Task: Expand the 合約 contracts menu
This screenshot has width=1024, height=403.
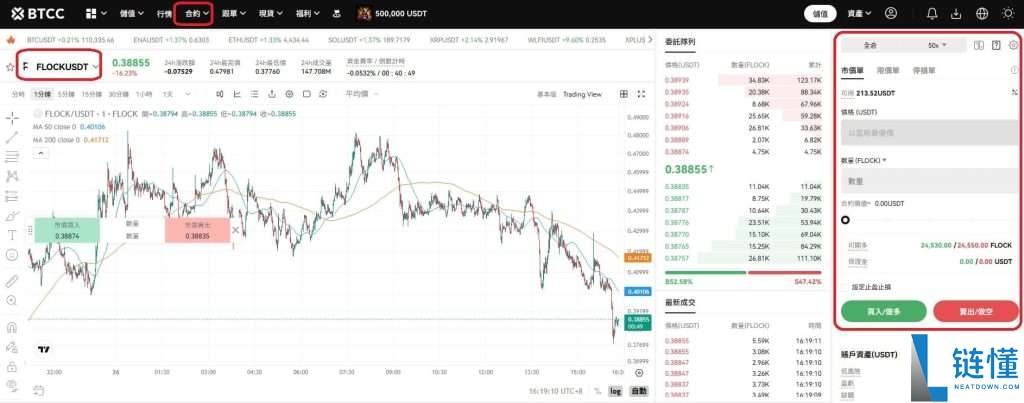Action: click(x=197, y=13)
